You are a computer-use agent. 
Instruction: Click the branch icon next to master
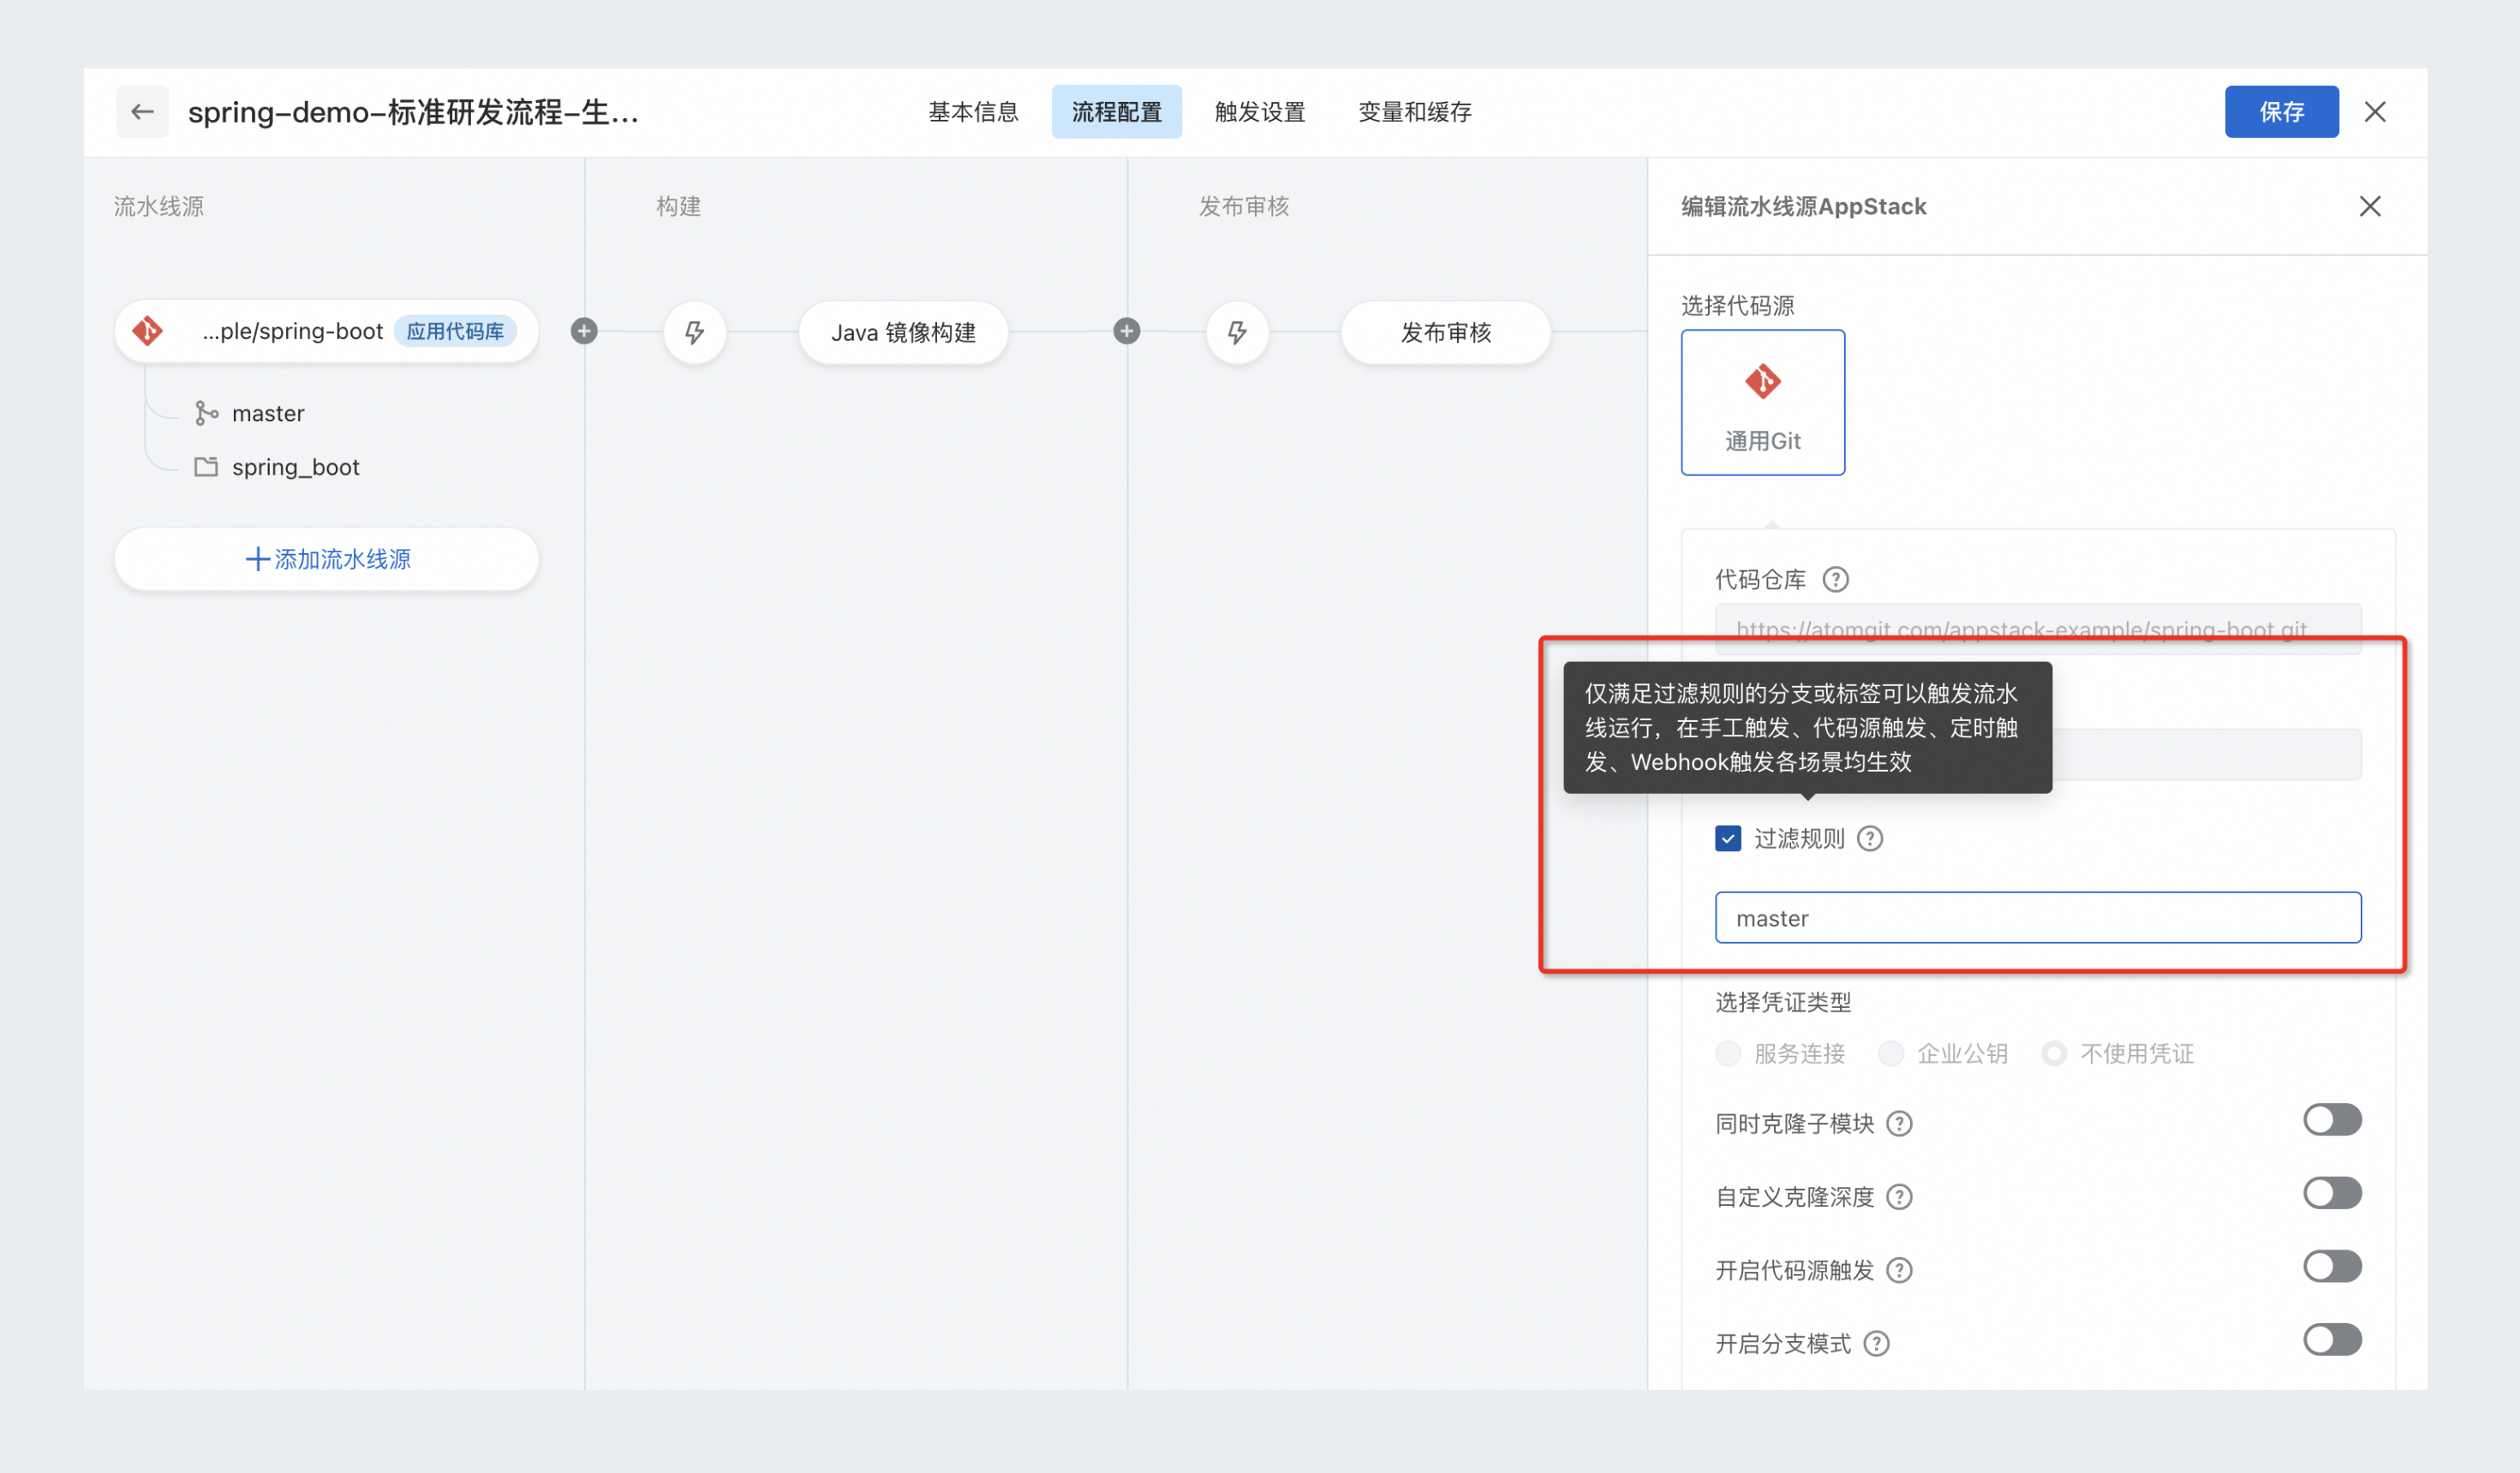(x=206, y=413)
